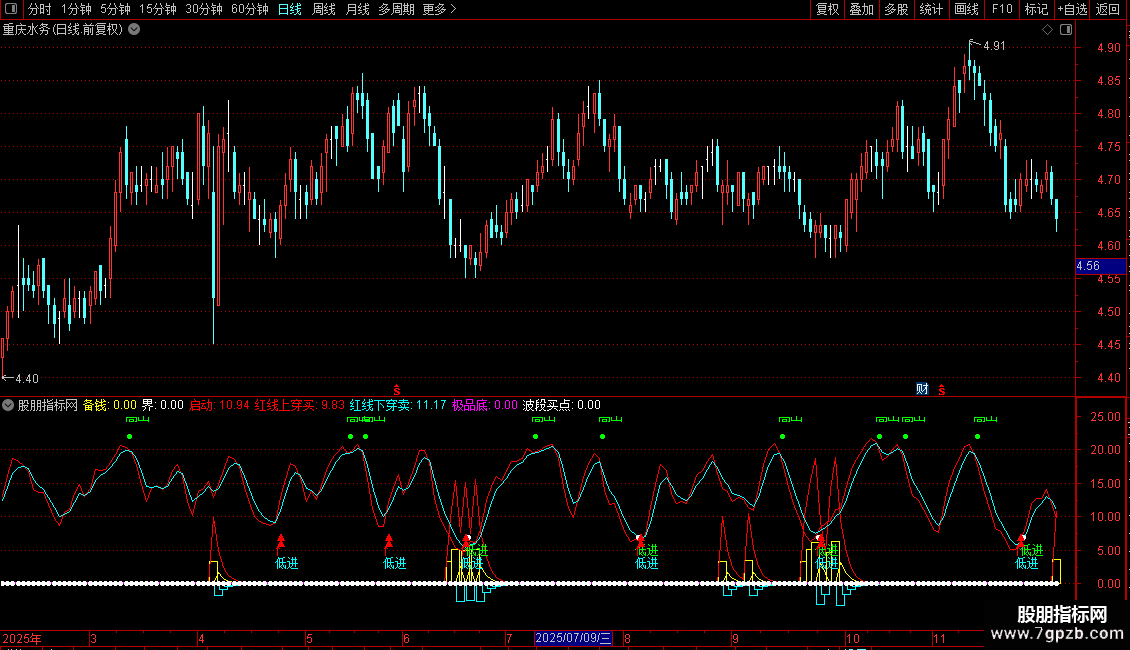Switch to 周线 weekly chart

[x=324, y=9]
